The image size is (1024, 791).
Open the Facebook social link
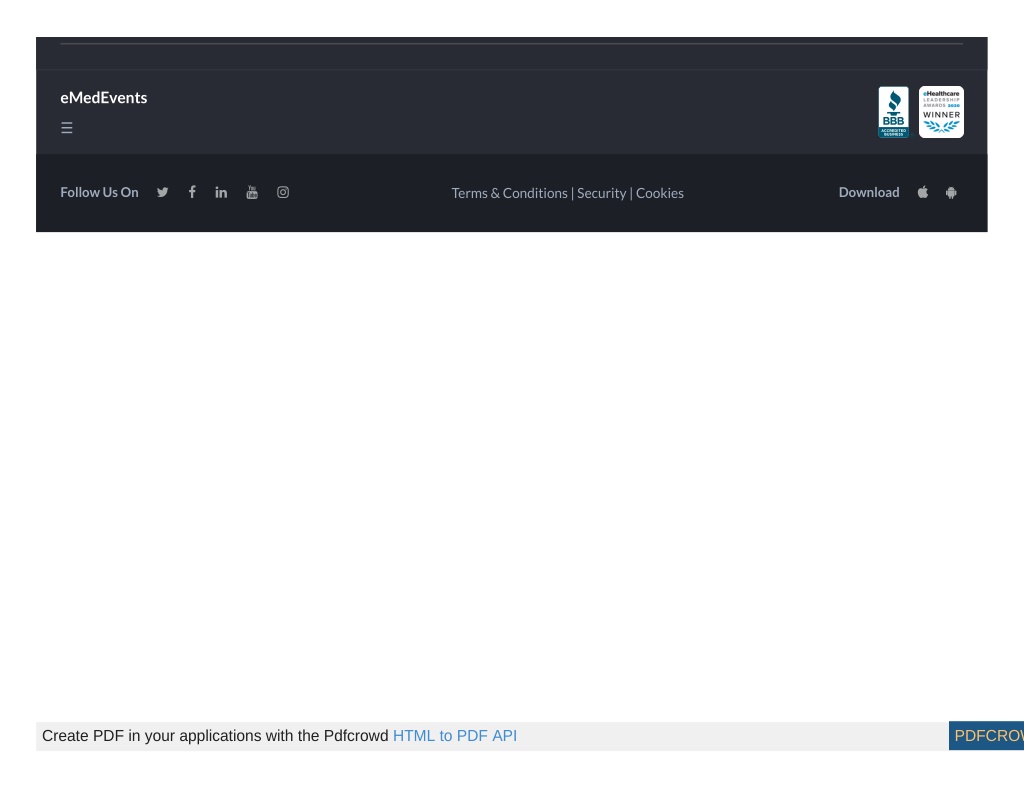click(192, 192)
